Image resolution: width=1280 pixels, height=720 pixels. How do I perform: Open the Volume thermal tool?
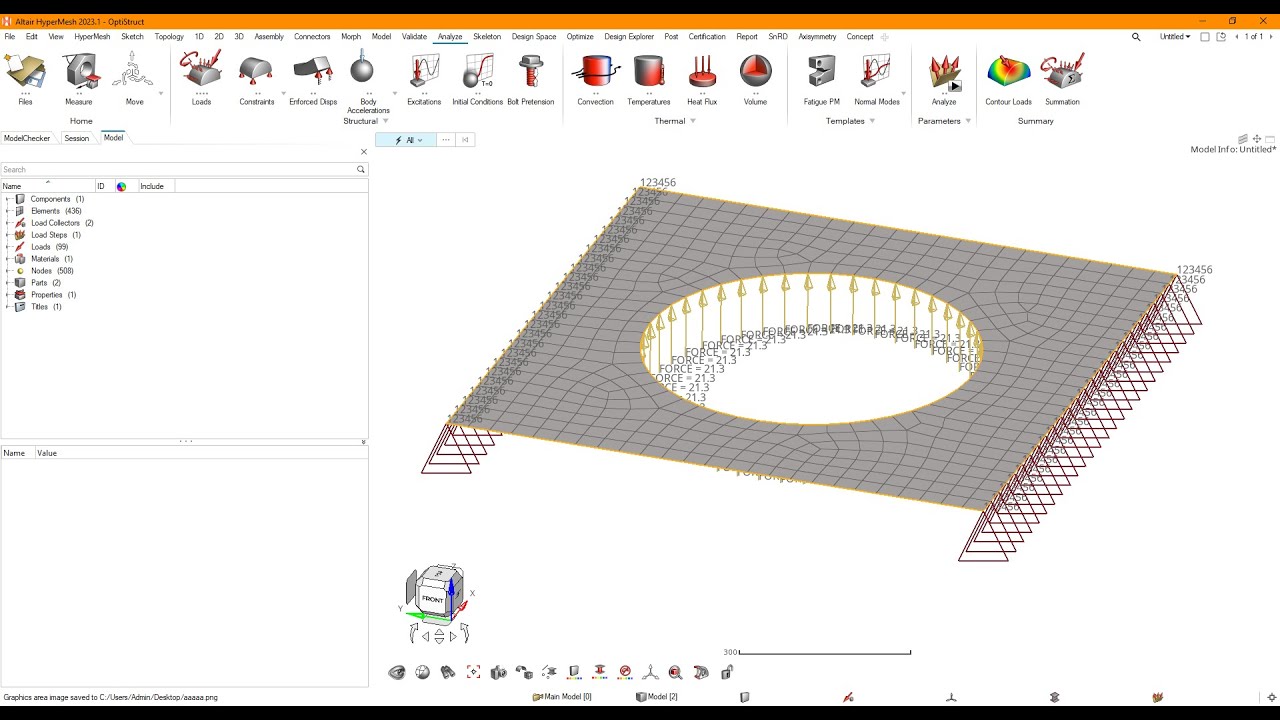click(755, 79)
